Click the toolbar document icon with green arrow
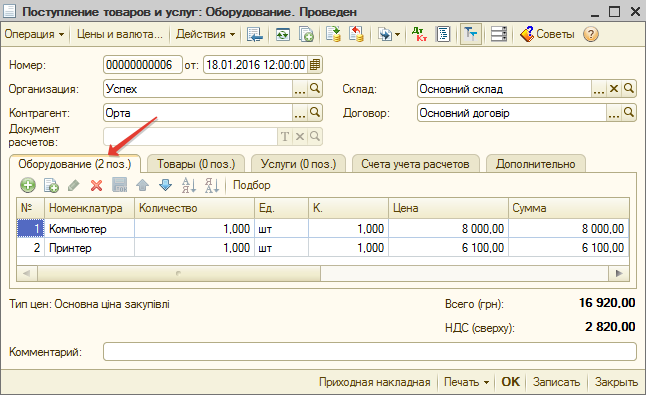Screen dimensions: 646x395 [x=333, y=34]
